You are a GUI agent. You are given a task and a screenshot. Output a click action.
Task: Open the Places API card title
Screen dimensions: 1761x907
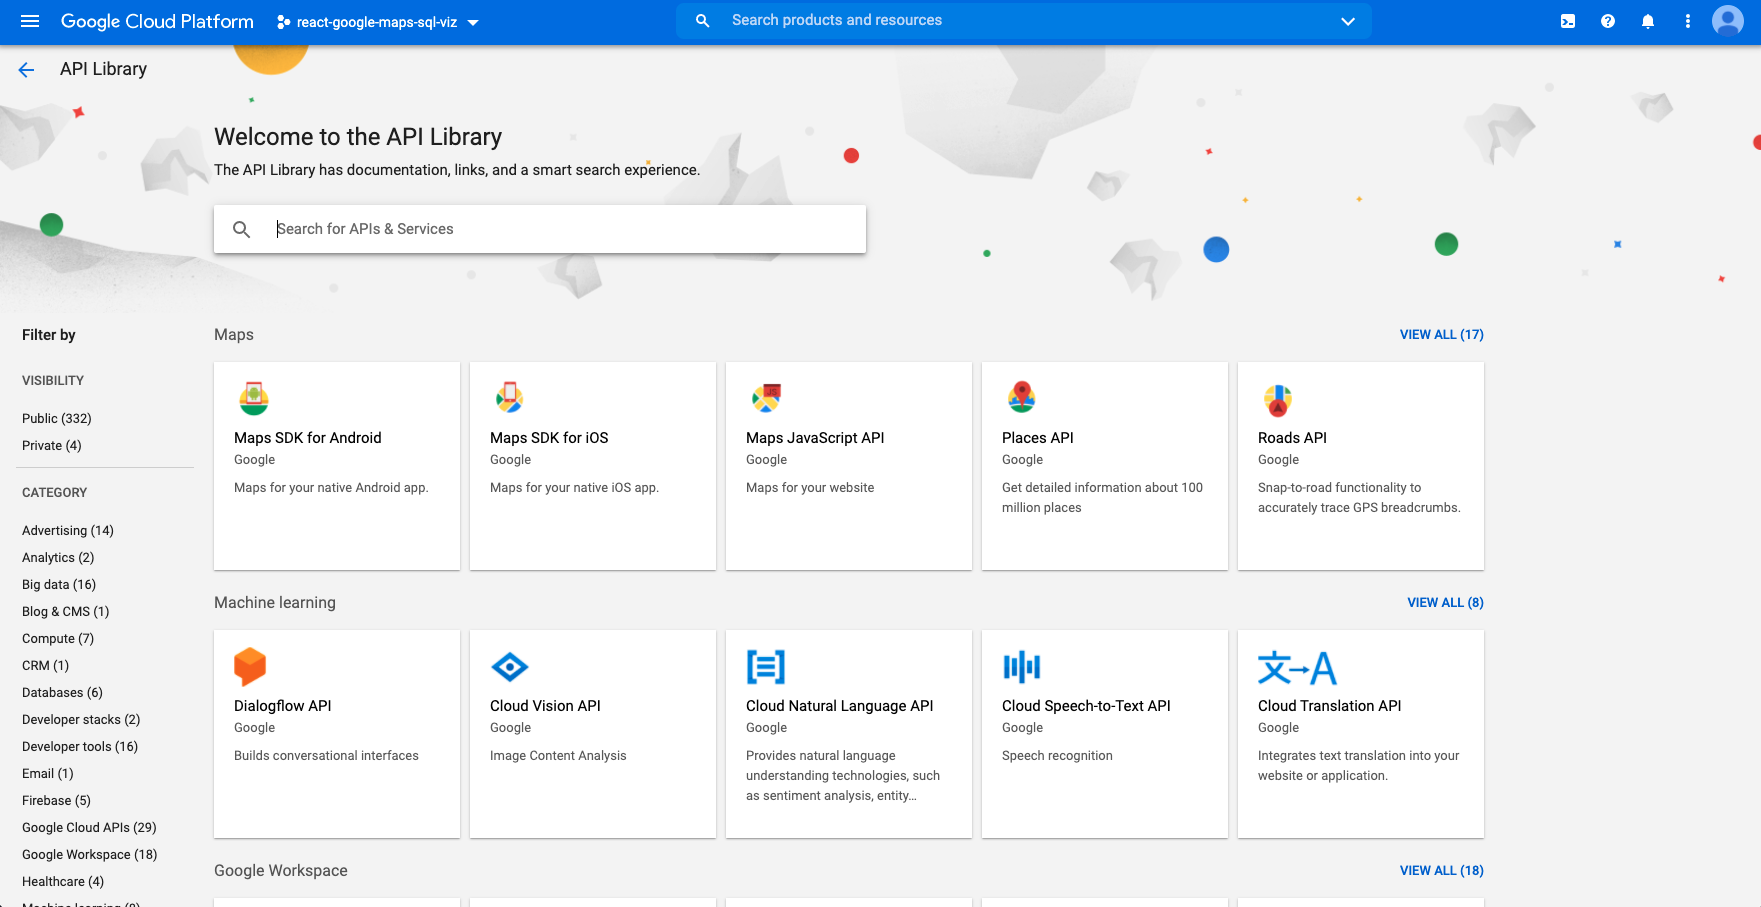1038,438
